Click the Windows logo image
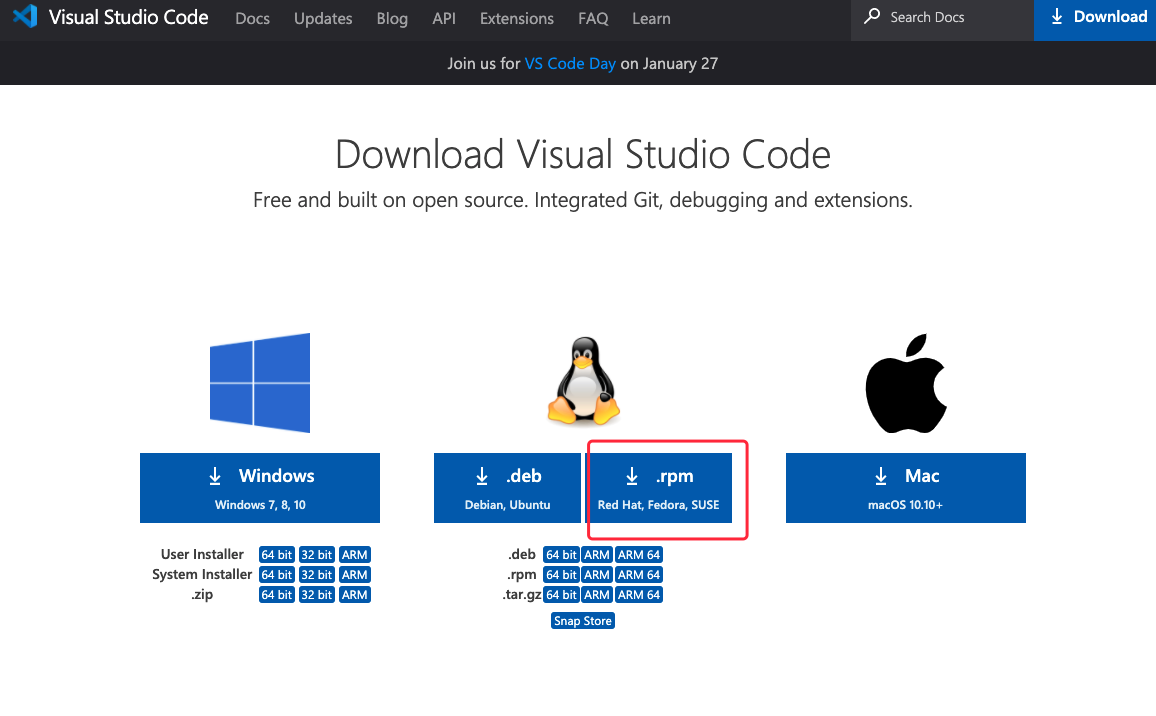The height and width of the screenshot is (716, 1156). (x=260, y=382)
